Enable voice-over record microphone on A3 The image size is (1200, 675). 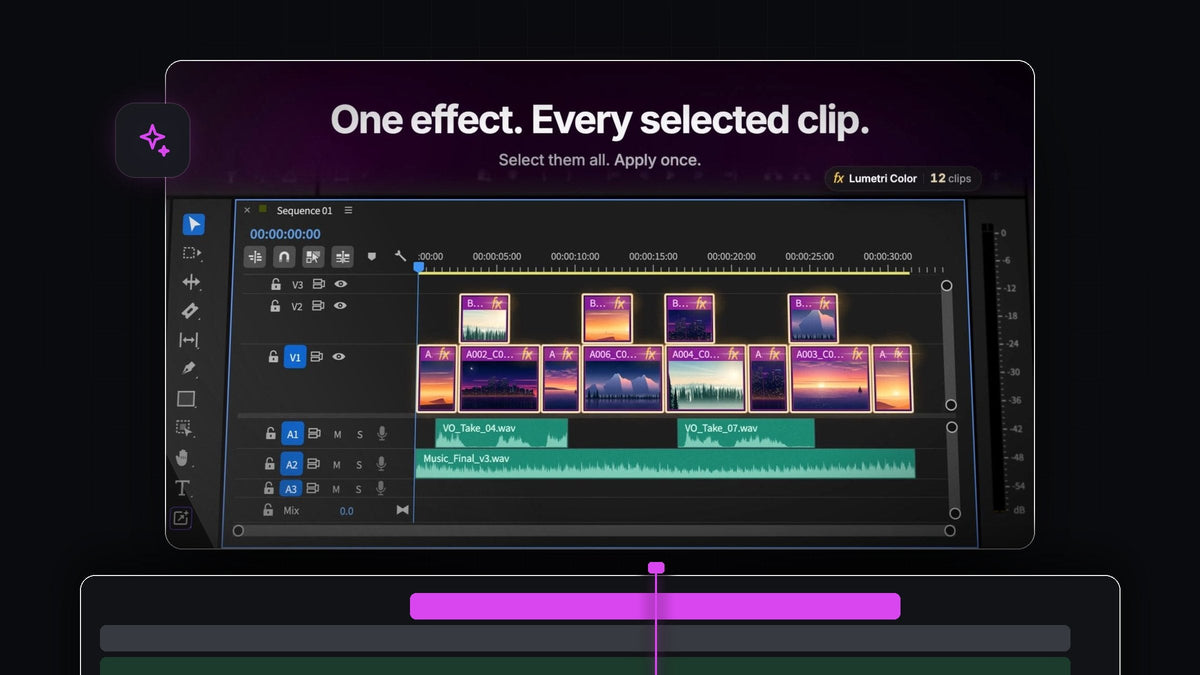381,488
